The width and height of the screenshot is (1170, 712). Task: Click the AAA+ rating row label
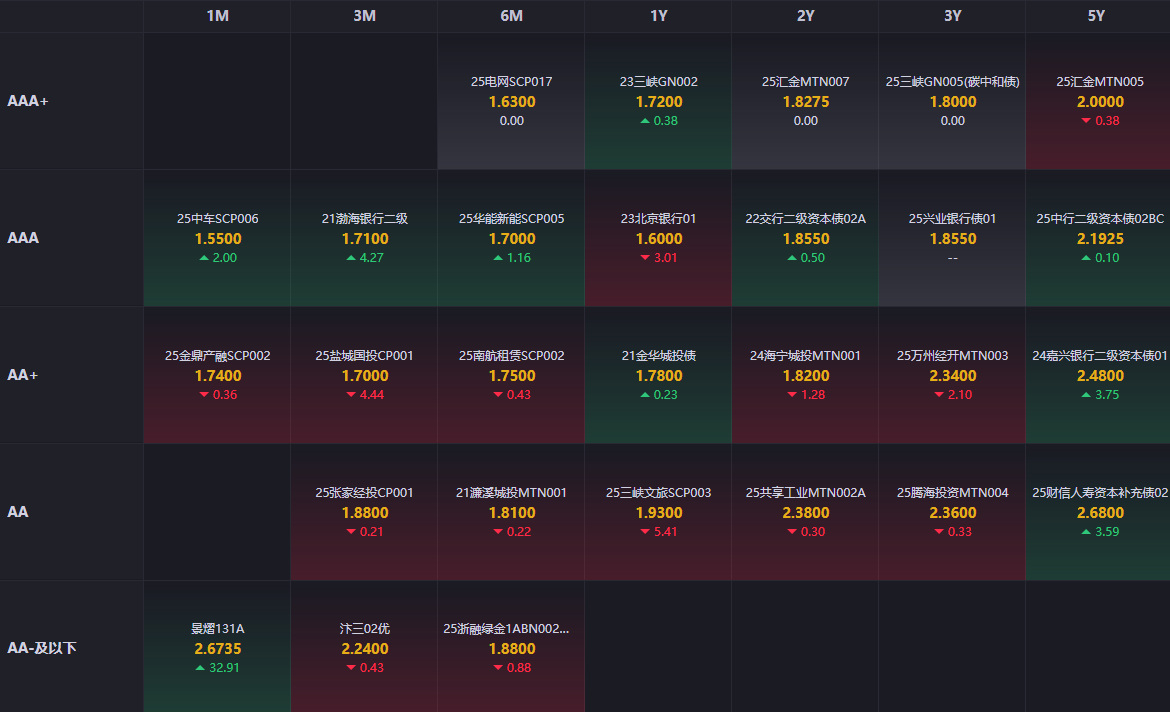point(28,101)
